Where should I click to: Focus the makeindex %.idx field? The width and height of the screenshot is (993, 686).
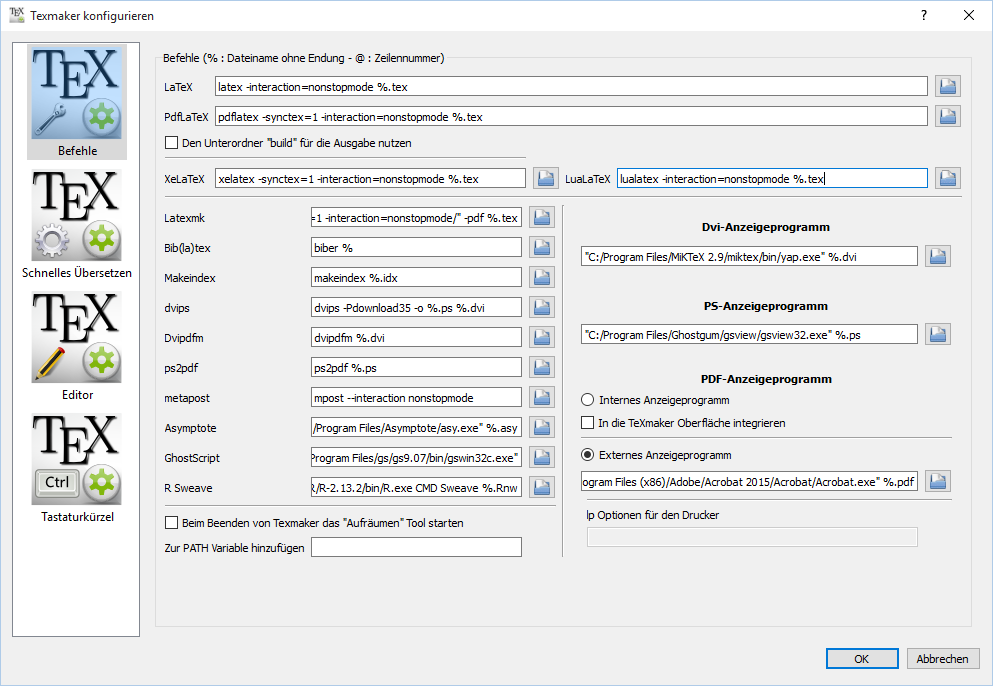[416, 277]
